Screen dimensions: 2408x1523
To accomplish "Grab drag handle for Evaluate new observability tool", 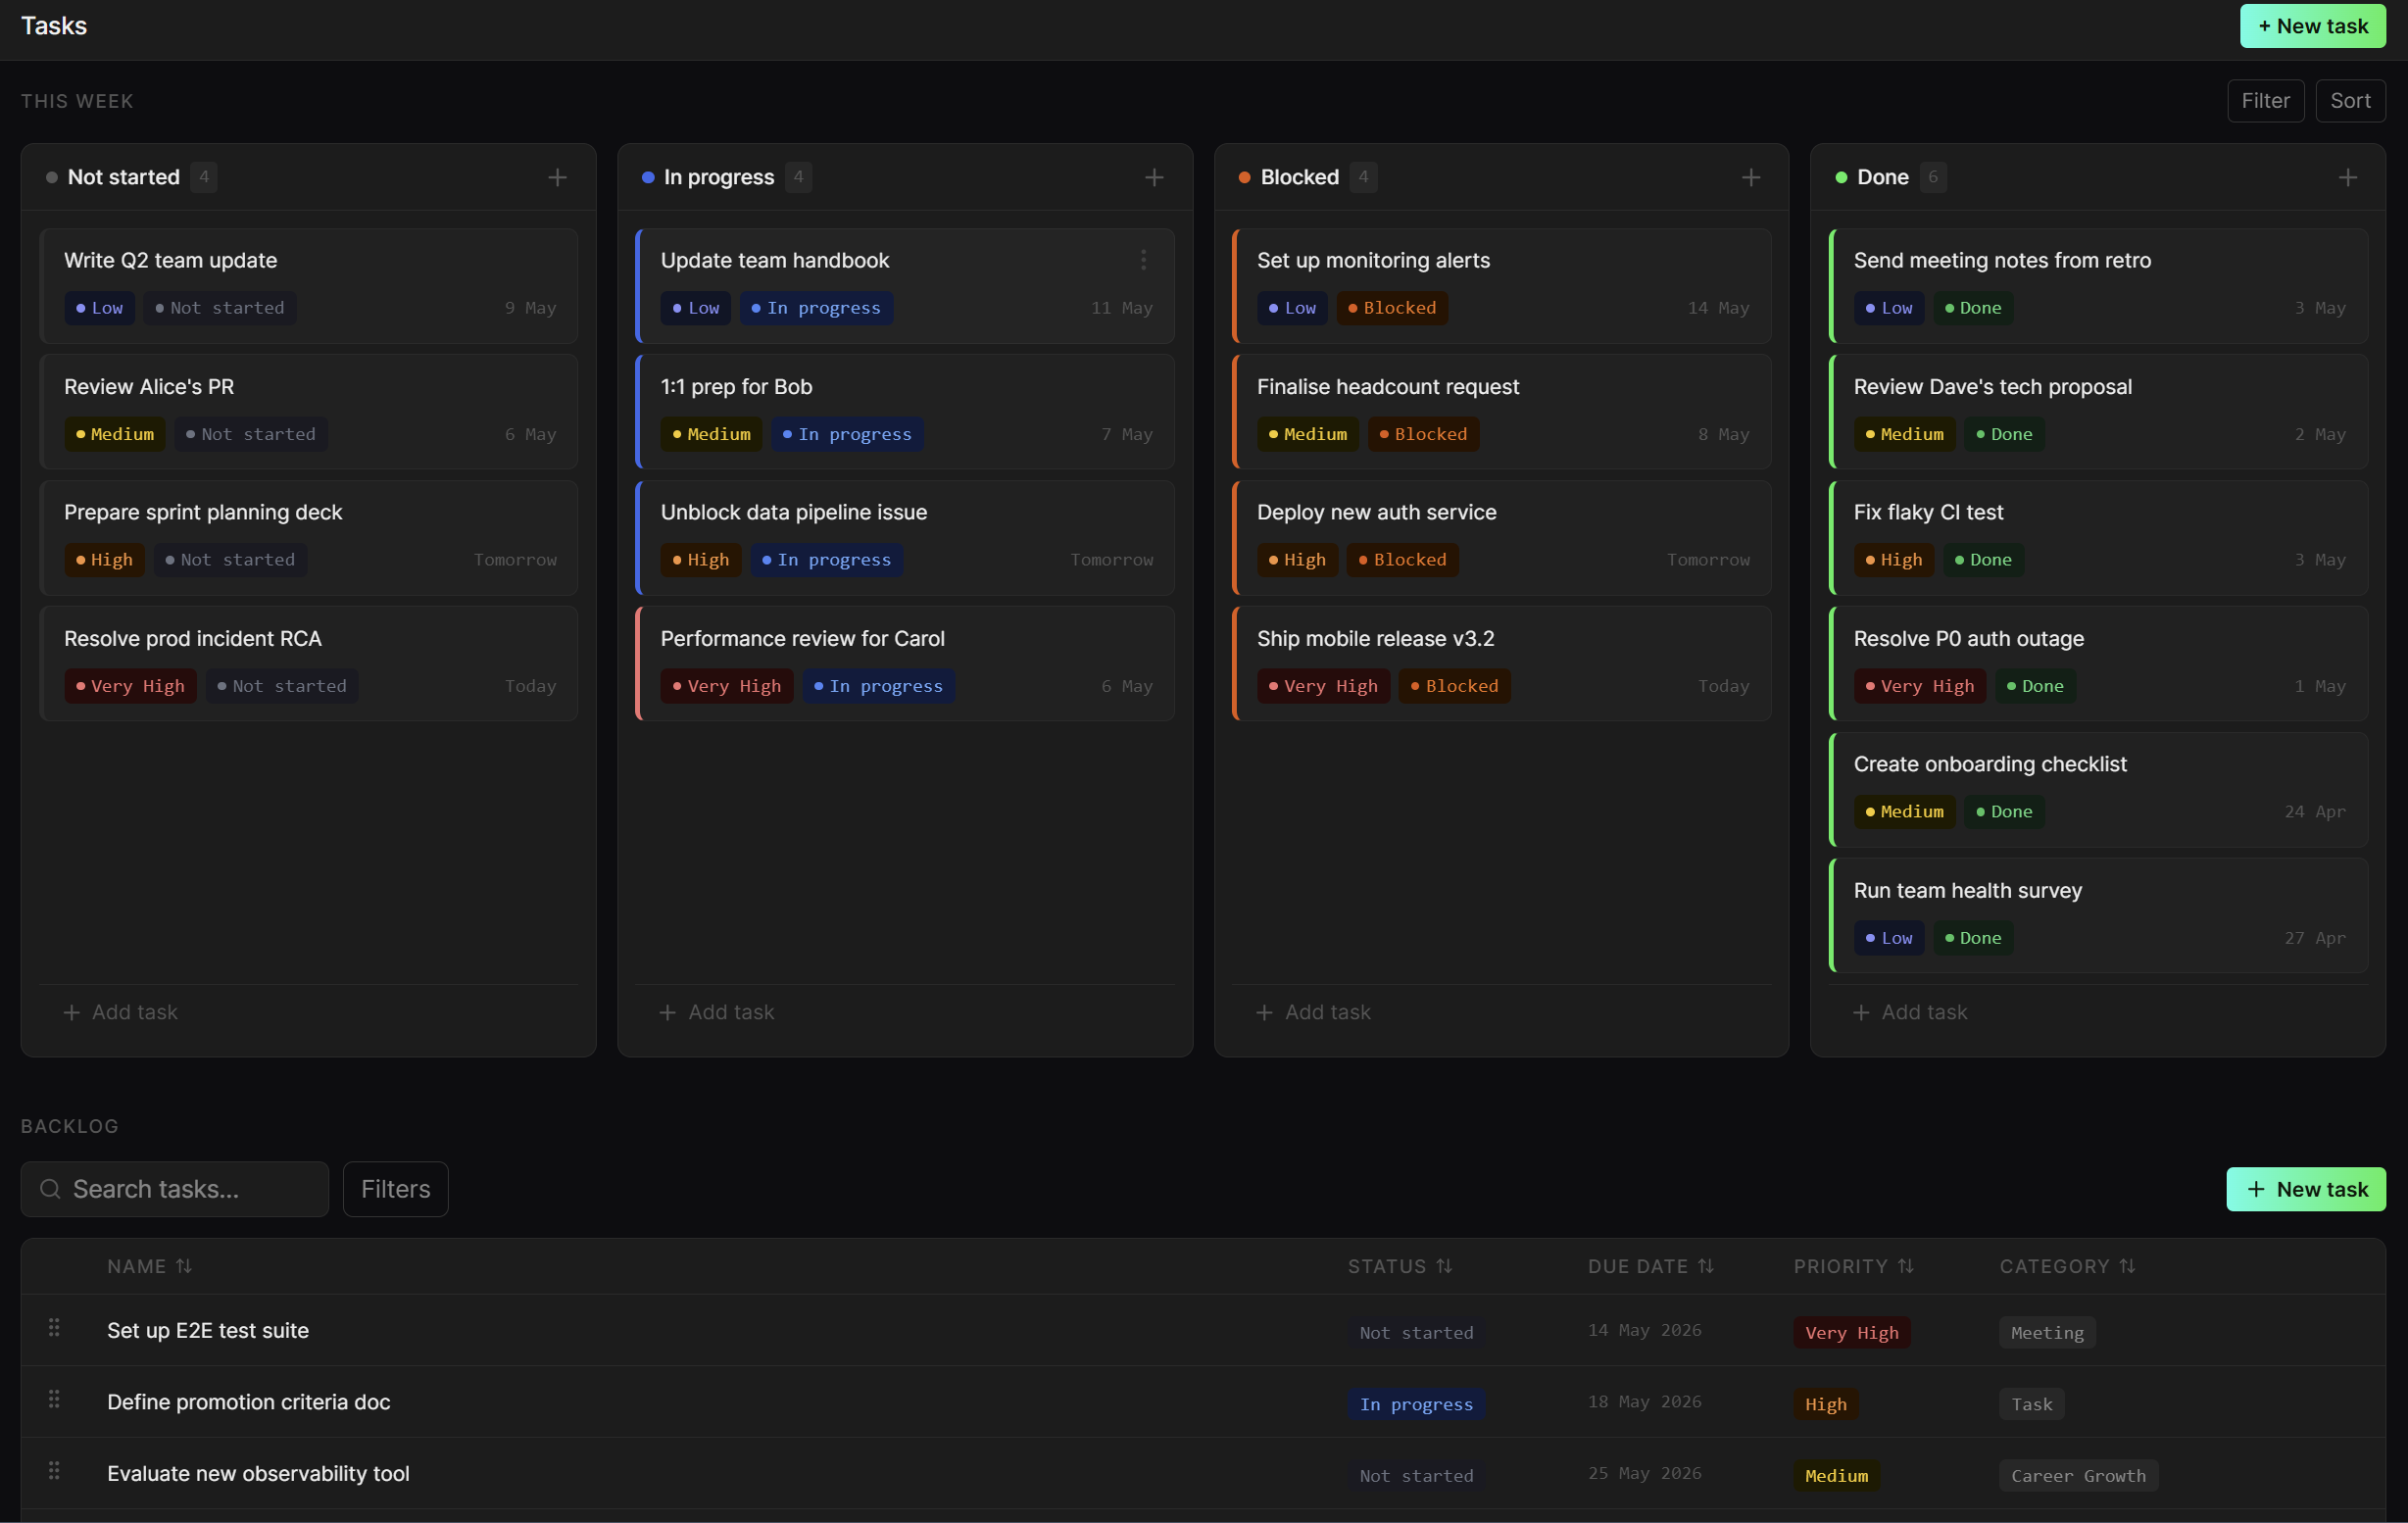I will coord(54,1470).
